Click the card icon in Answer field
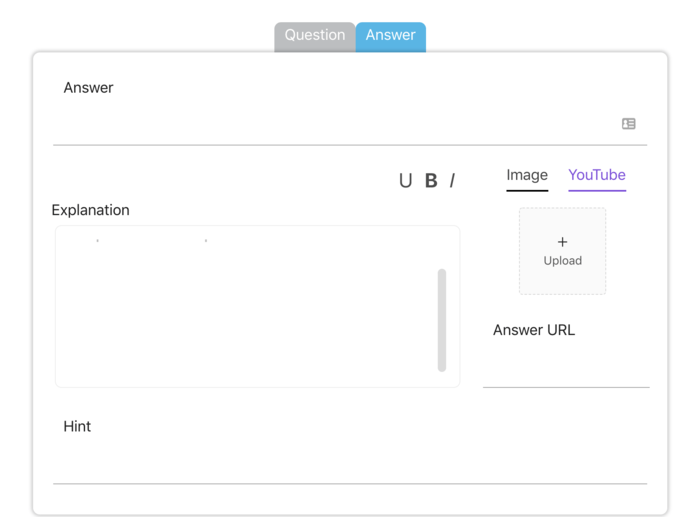 pos(628,124)
